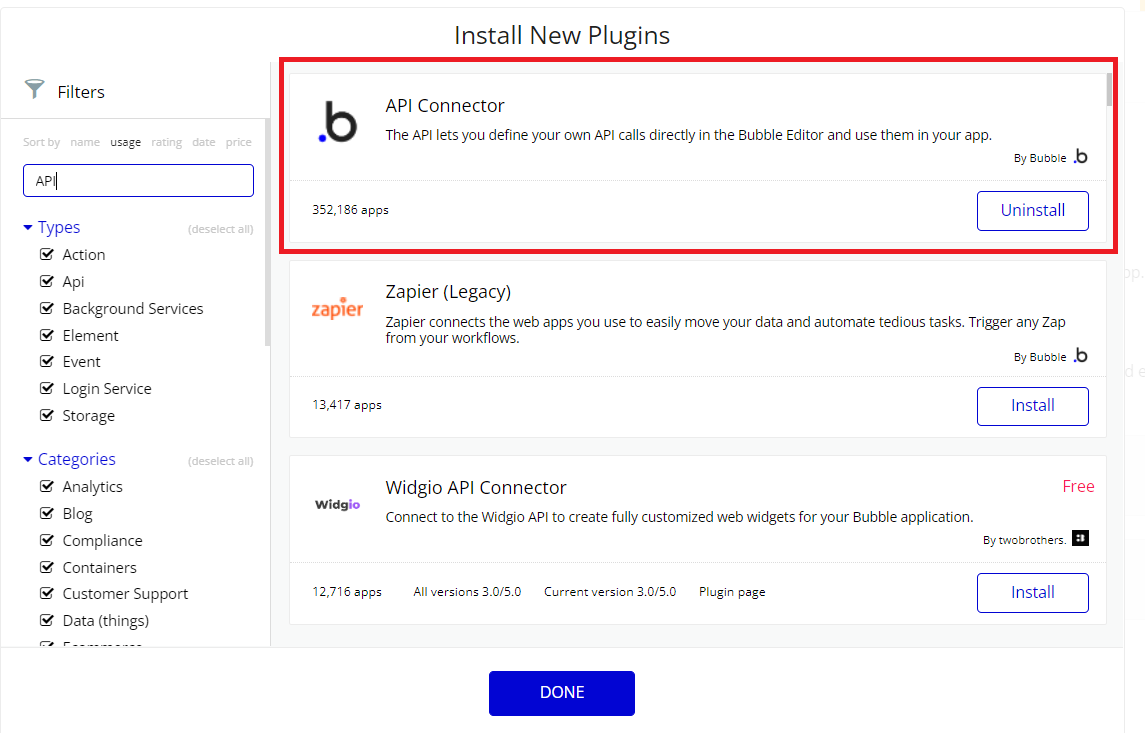Click Bubble author icon on API Connector
The width and height of the screenshot is (1145, 733).
(1081, 157)
